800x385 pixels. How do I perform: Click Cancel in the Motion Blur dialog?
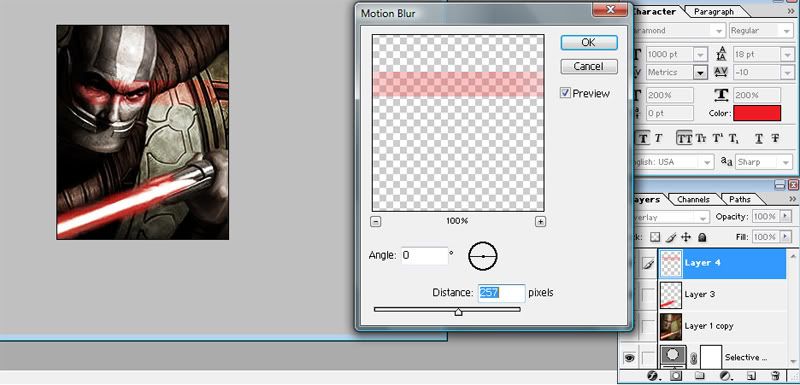589,66
